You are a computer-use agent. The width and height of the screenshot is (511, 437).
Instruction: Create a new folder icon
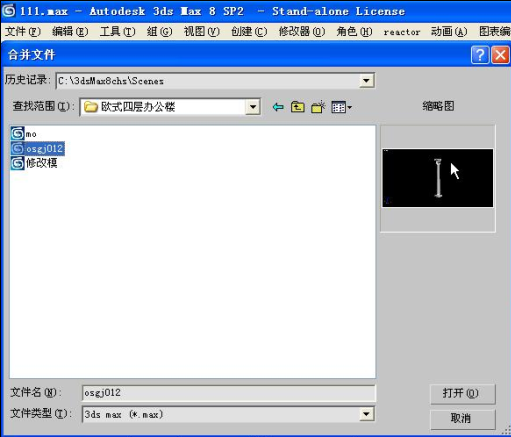318,107
